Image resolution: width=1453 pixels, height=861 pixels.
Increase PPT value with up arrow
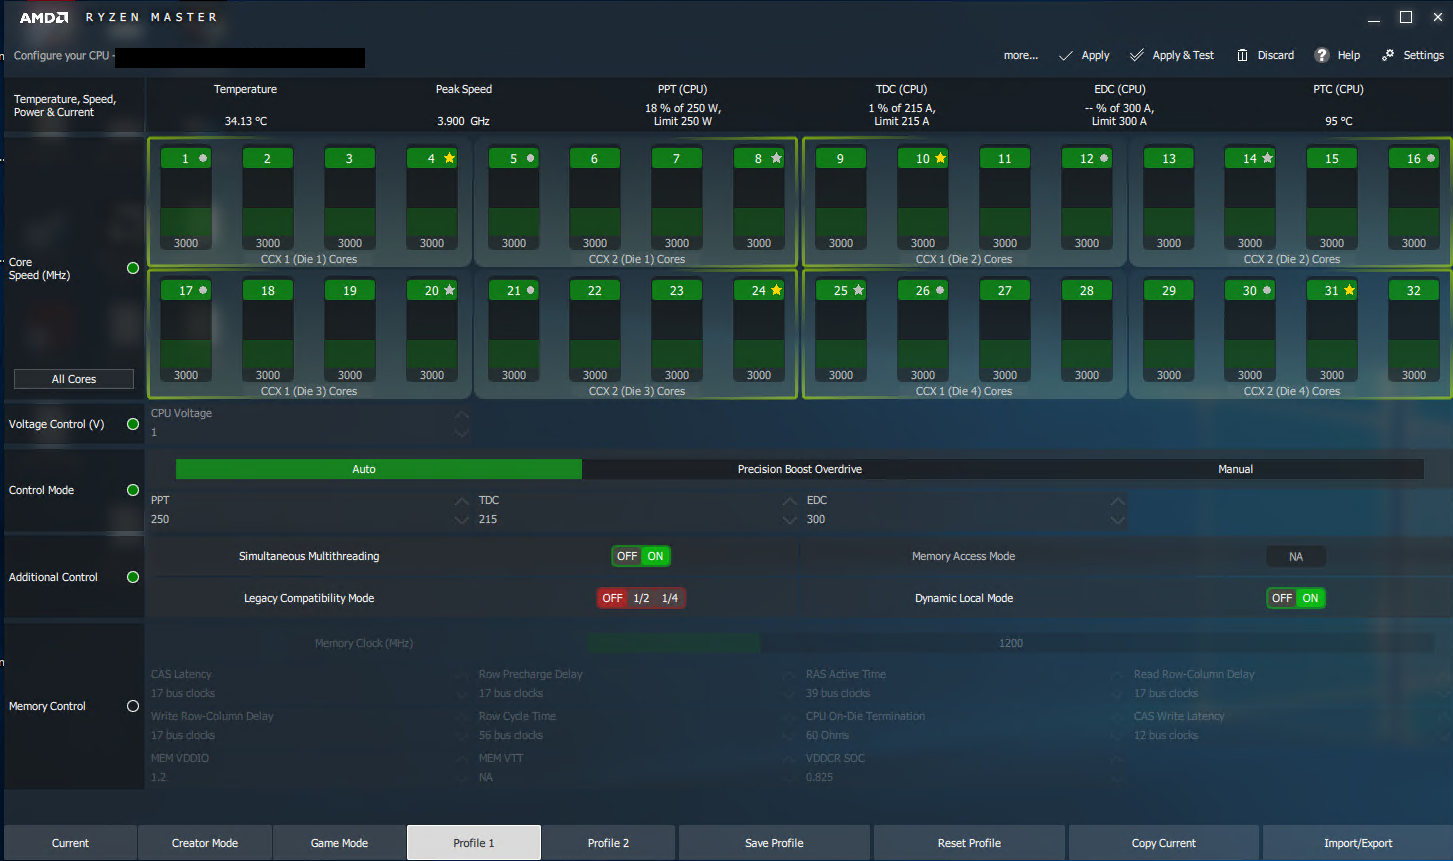click(461, 501)
